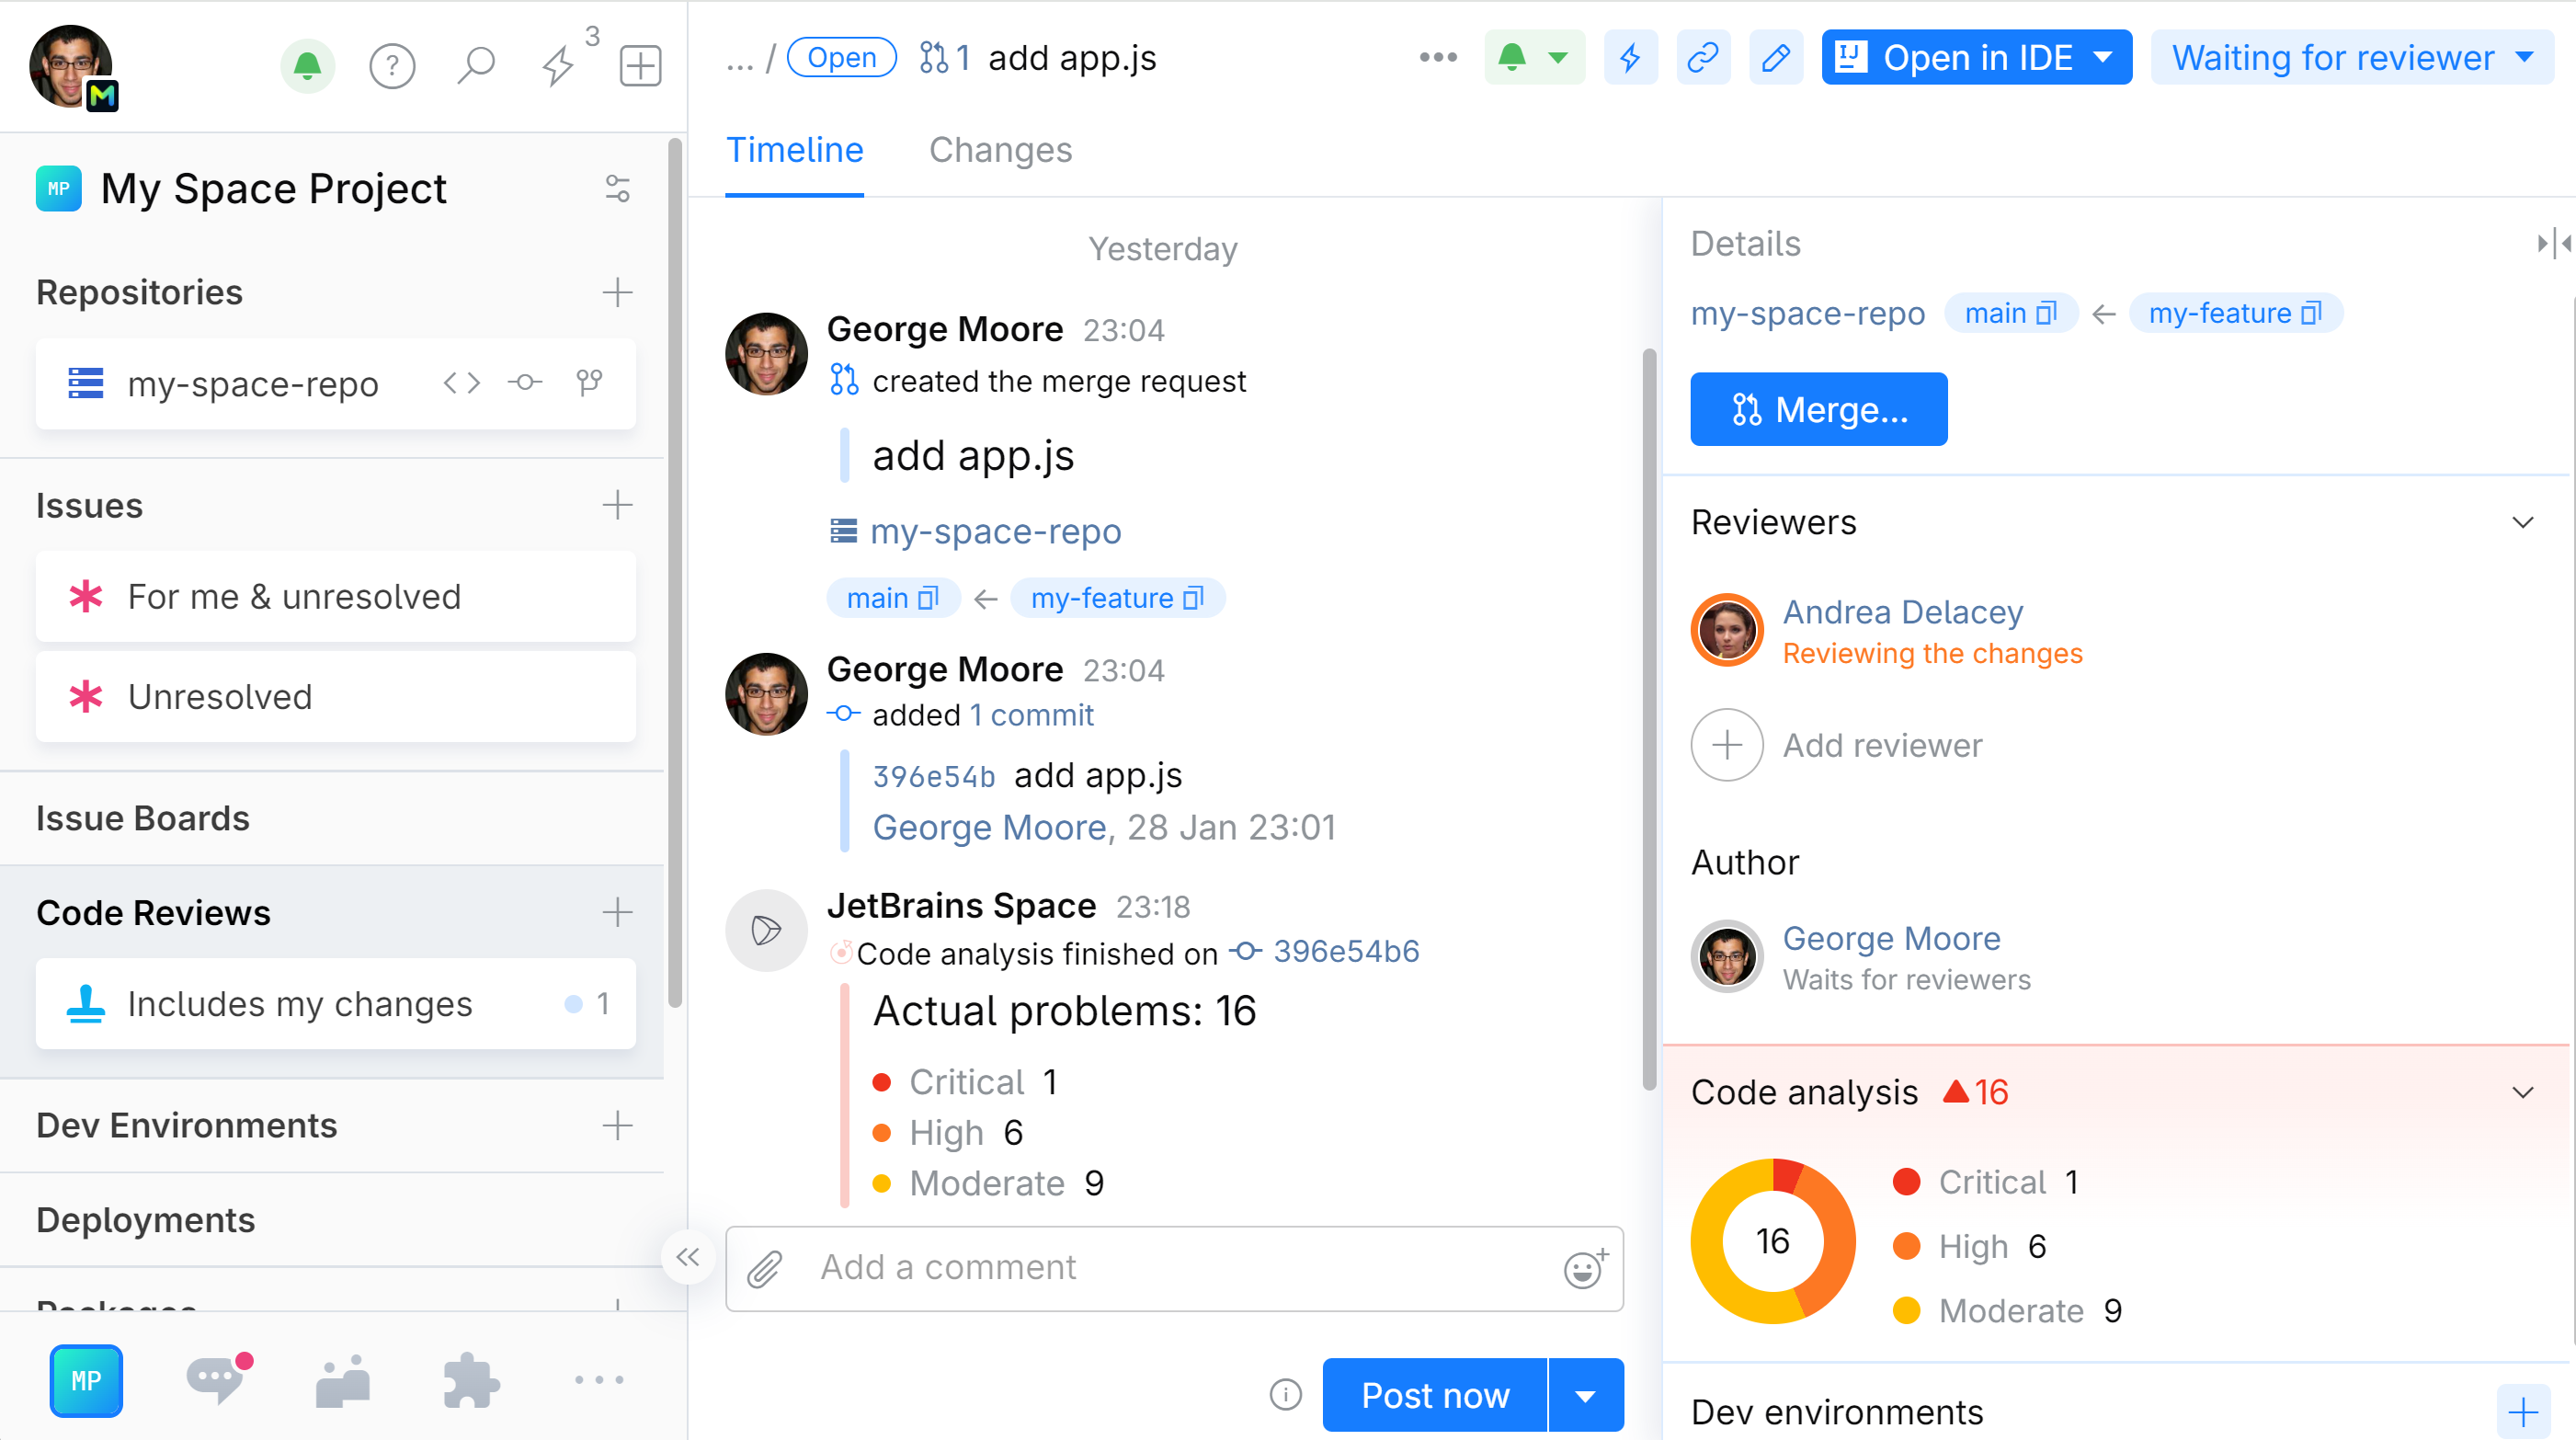Open the lightning quick actions with badge 3
The height and width of the screenshot is (1440, 2576).
coord(558,66)
